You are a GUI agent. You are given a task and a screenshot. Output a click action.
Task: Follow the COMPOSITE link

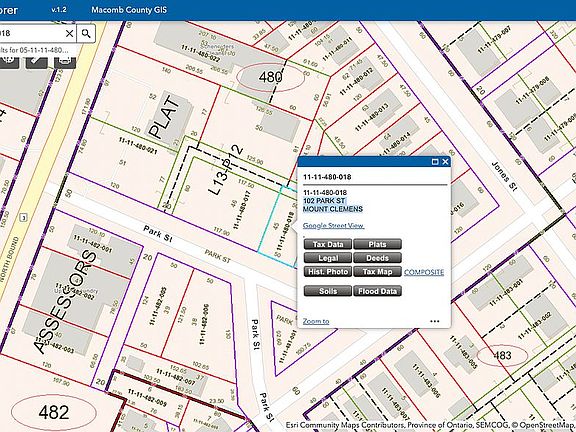click(x=424, y=272)
